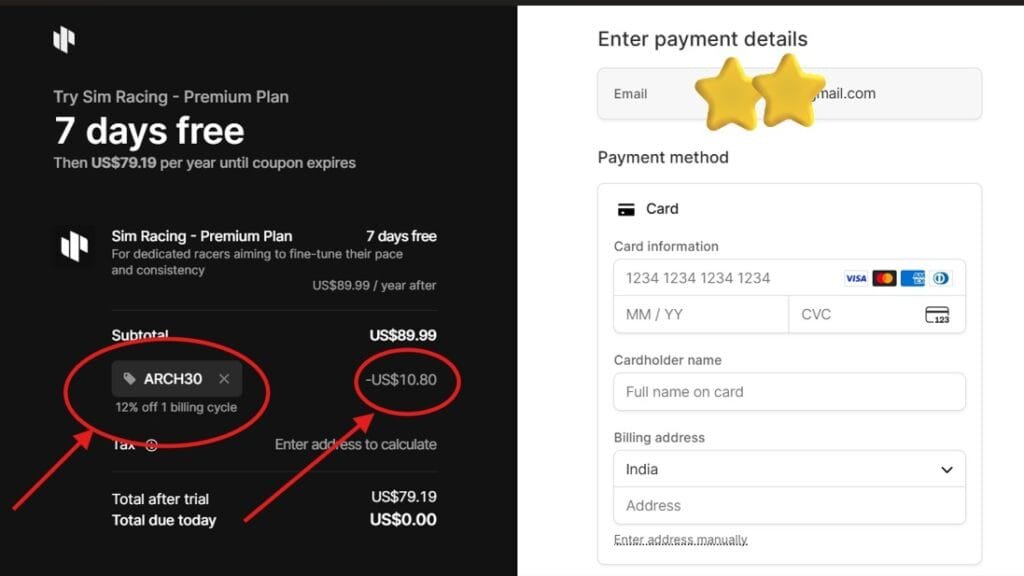The image size is (1024, 576).
Task: Click the Cardholder name field
Action: [789, 392]
